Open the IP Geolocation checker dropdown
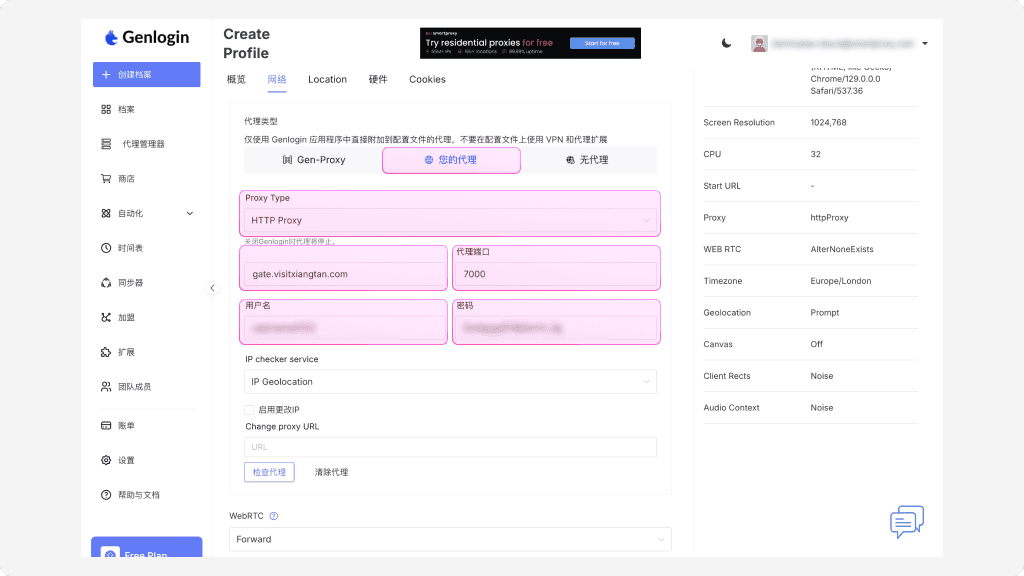The width and height of the screenshot is (1024, 576). point(450,381)
